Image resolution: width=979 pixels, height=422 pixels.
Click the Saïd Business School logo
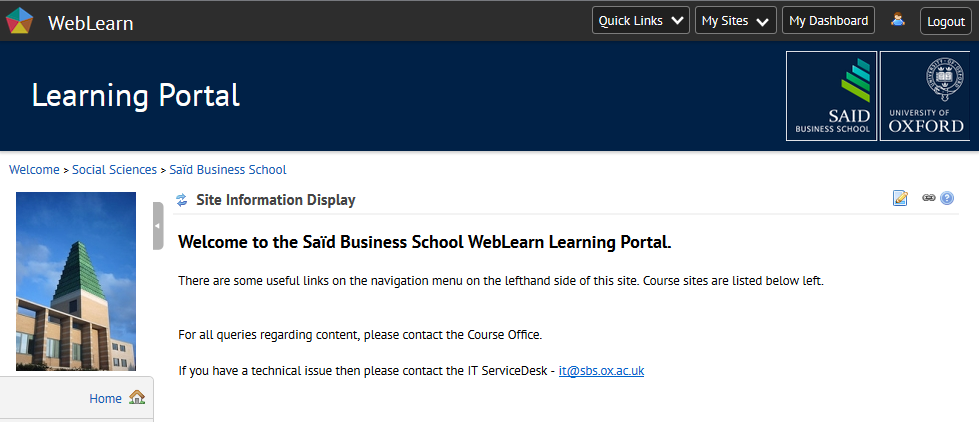(832, 96)
